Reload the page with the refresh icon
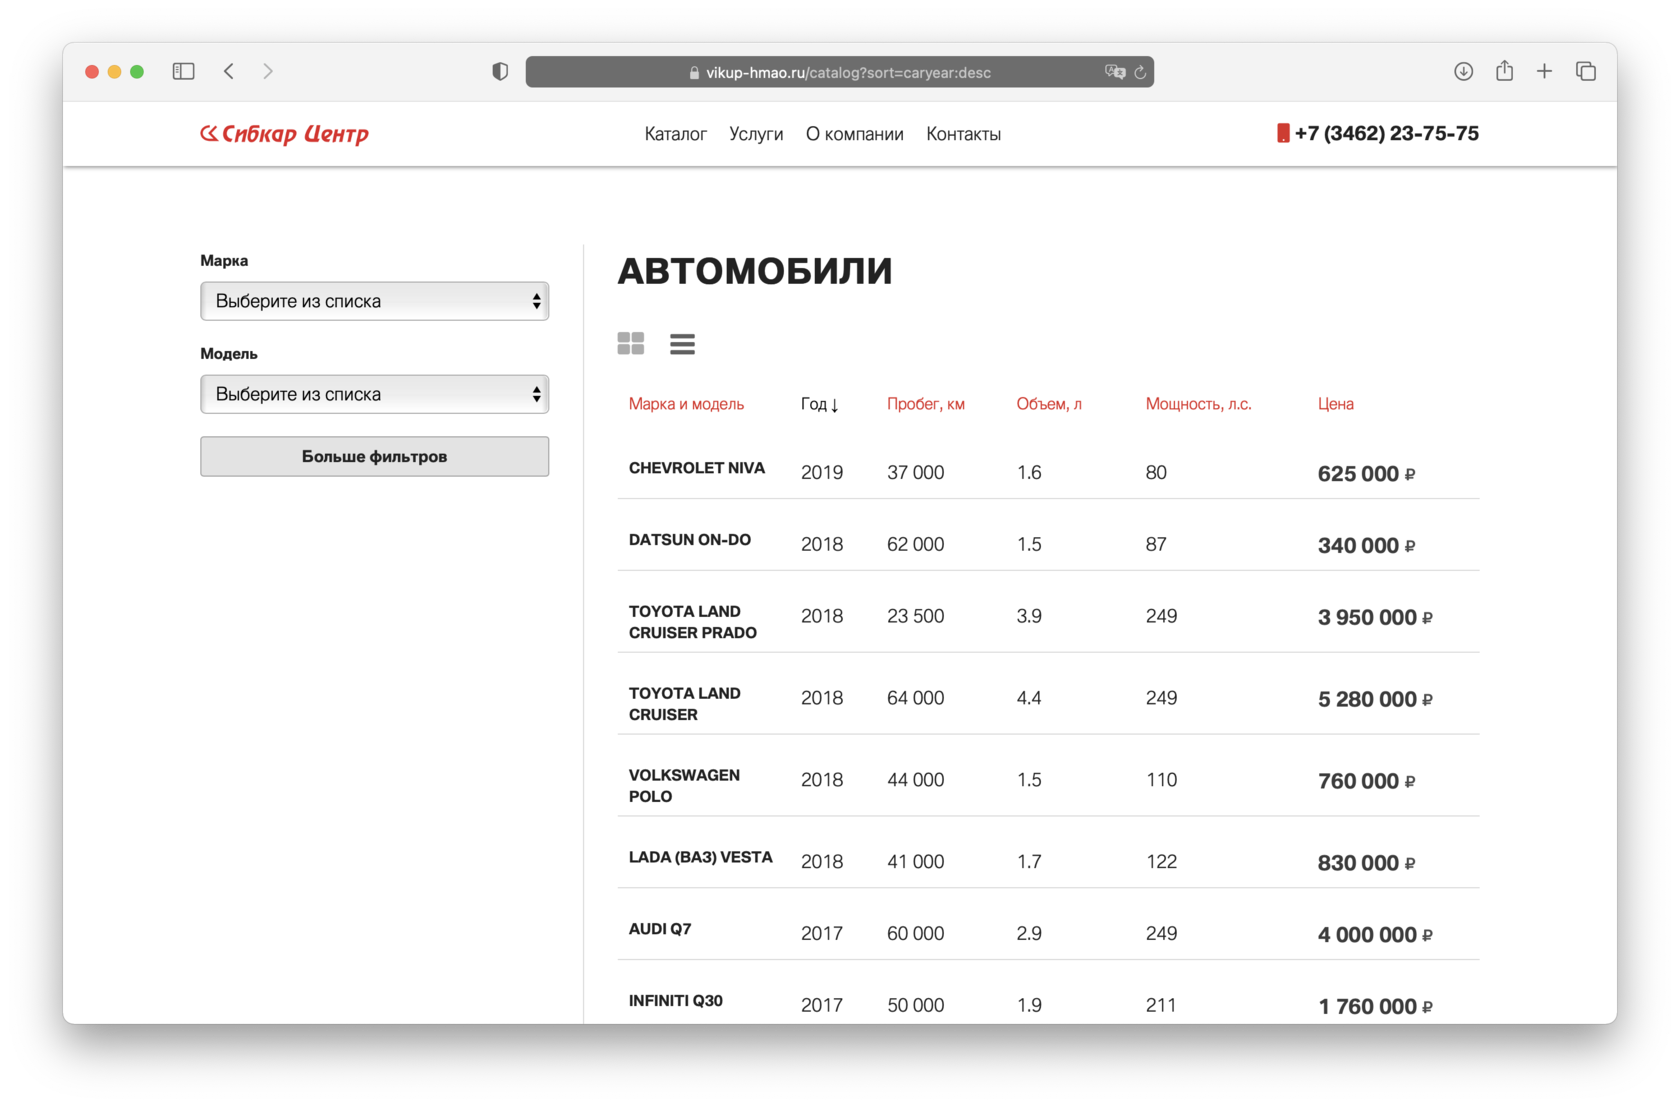Viewport: 1680px width, 1107px height. click(x=1140, y=72)
